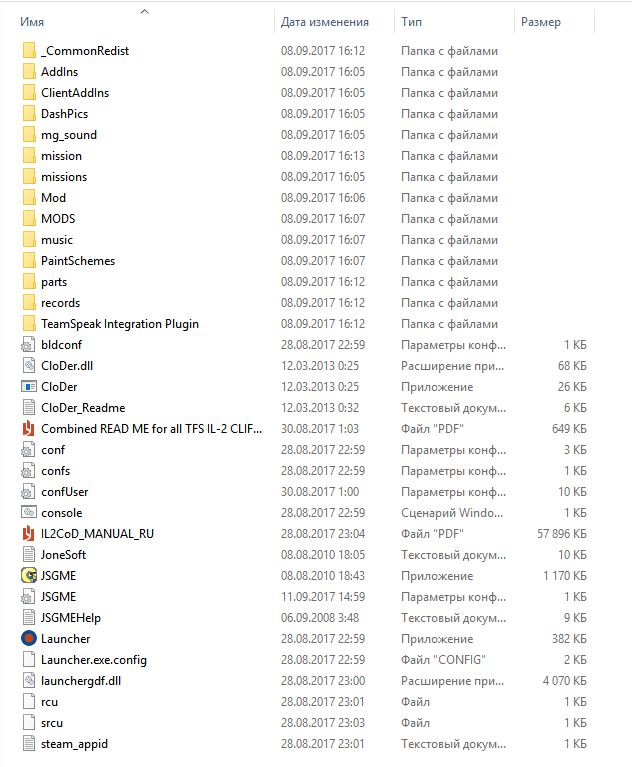Click the 57 896 КБ size value

[562, 534]
